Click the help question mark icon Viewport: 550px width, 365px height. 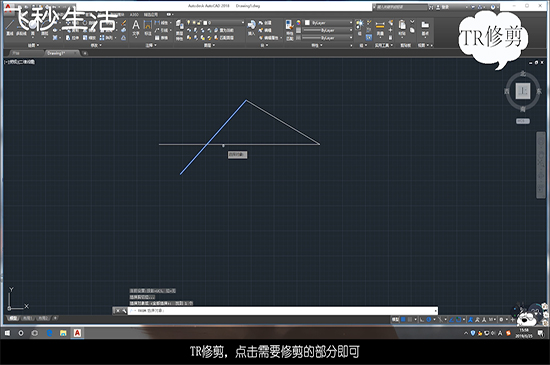coord(493,7)
